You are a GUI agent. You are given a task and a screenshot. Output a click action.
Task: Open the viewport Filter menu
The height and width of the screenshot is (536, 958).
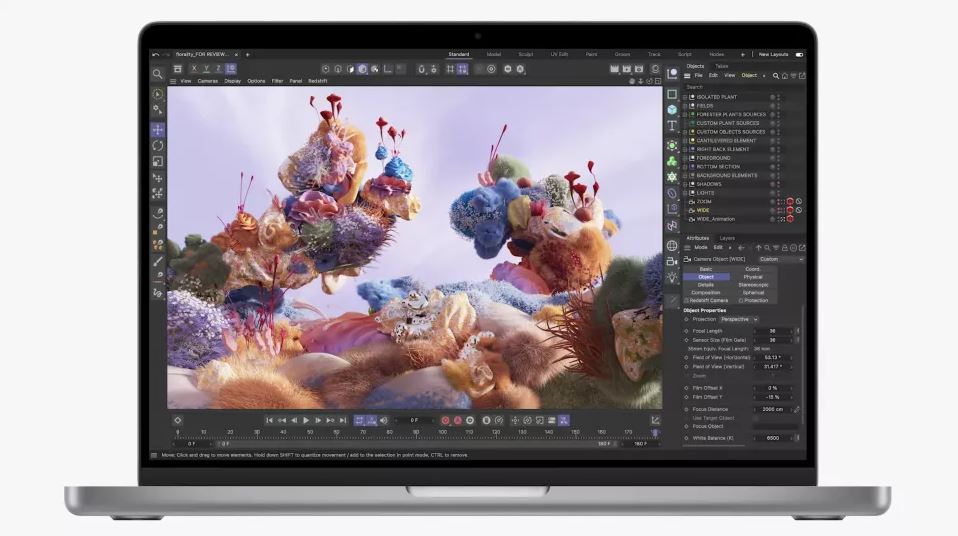tap(277, 81)
